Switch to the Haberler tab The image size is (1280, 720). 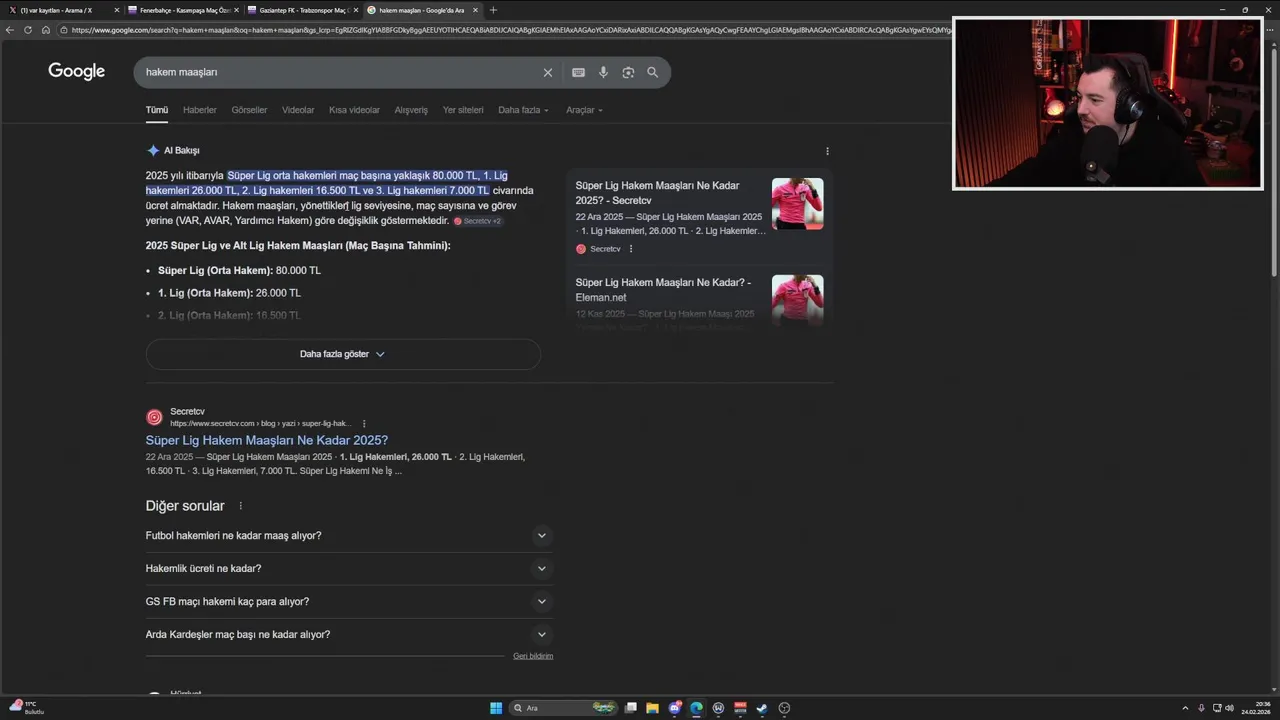tap(200, 110)
